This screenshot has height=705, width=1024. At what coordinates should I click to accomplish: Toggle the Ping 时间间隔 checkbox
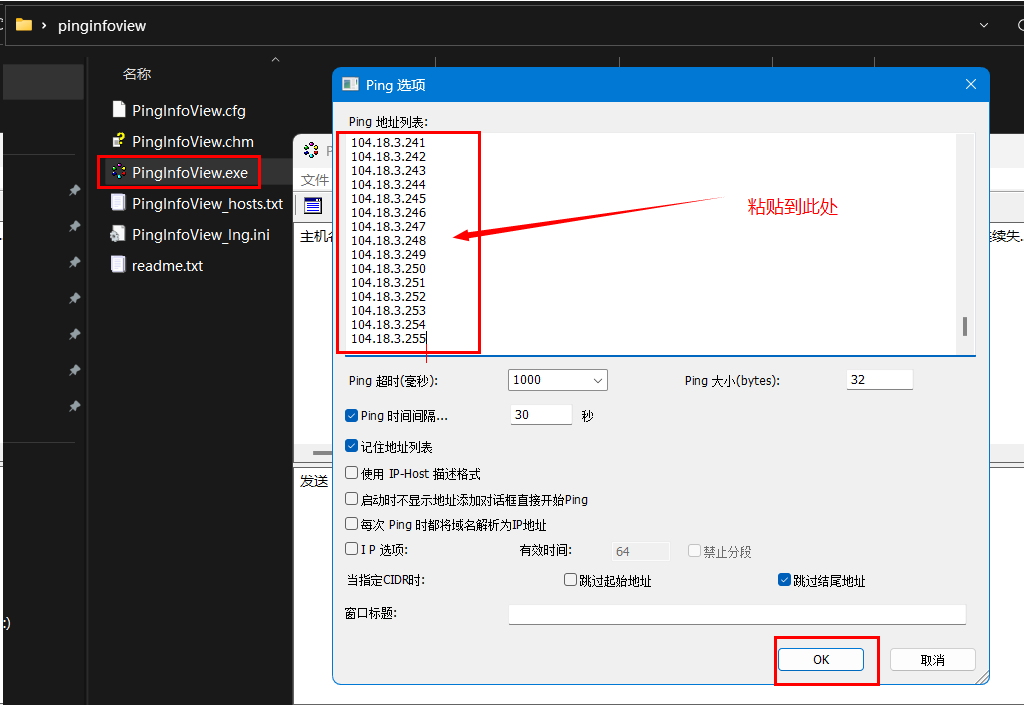click(351, 416)
